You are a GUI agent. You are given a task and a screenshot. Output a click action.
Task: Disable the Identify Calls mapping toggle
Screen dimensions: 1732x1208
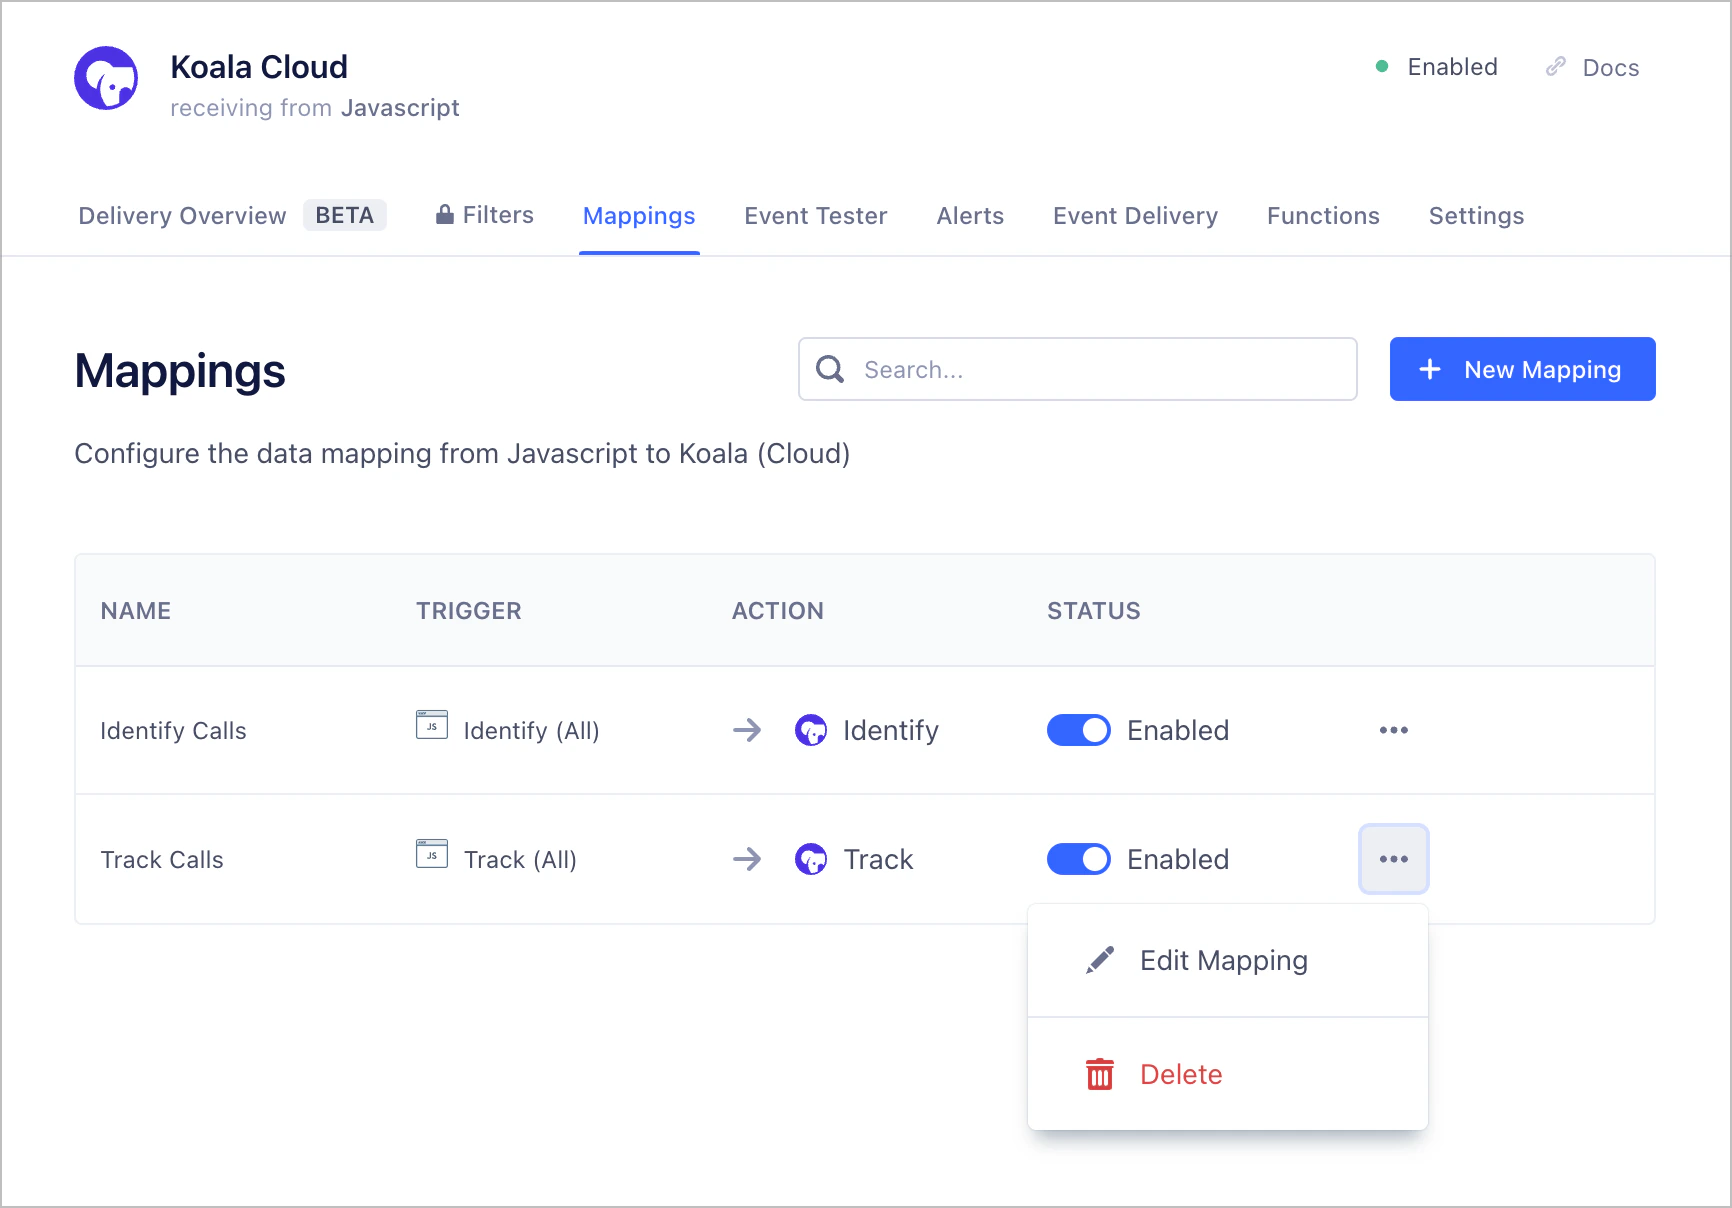tap(1079, 730)
